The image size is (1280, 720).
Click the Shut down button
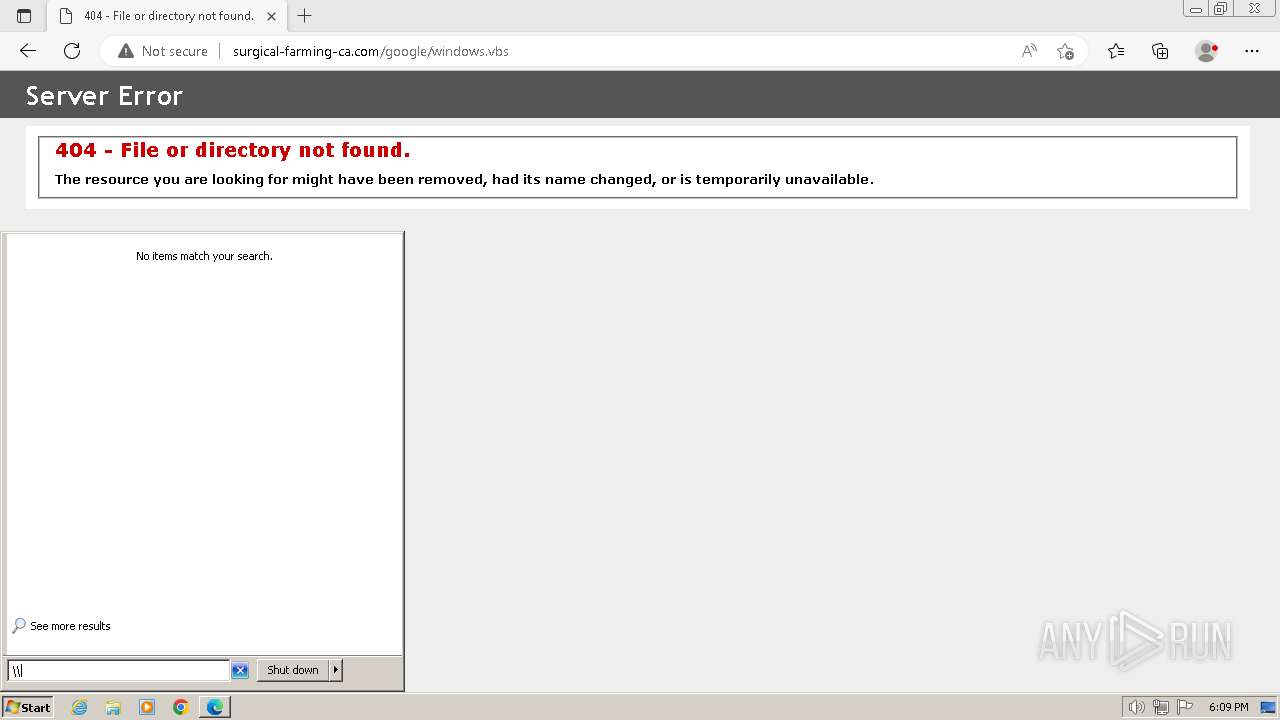tap(293, 670)
